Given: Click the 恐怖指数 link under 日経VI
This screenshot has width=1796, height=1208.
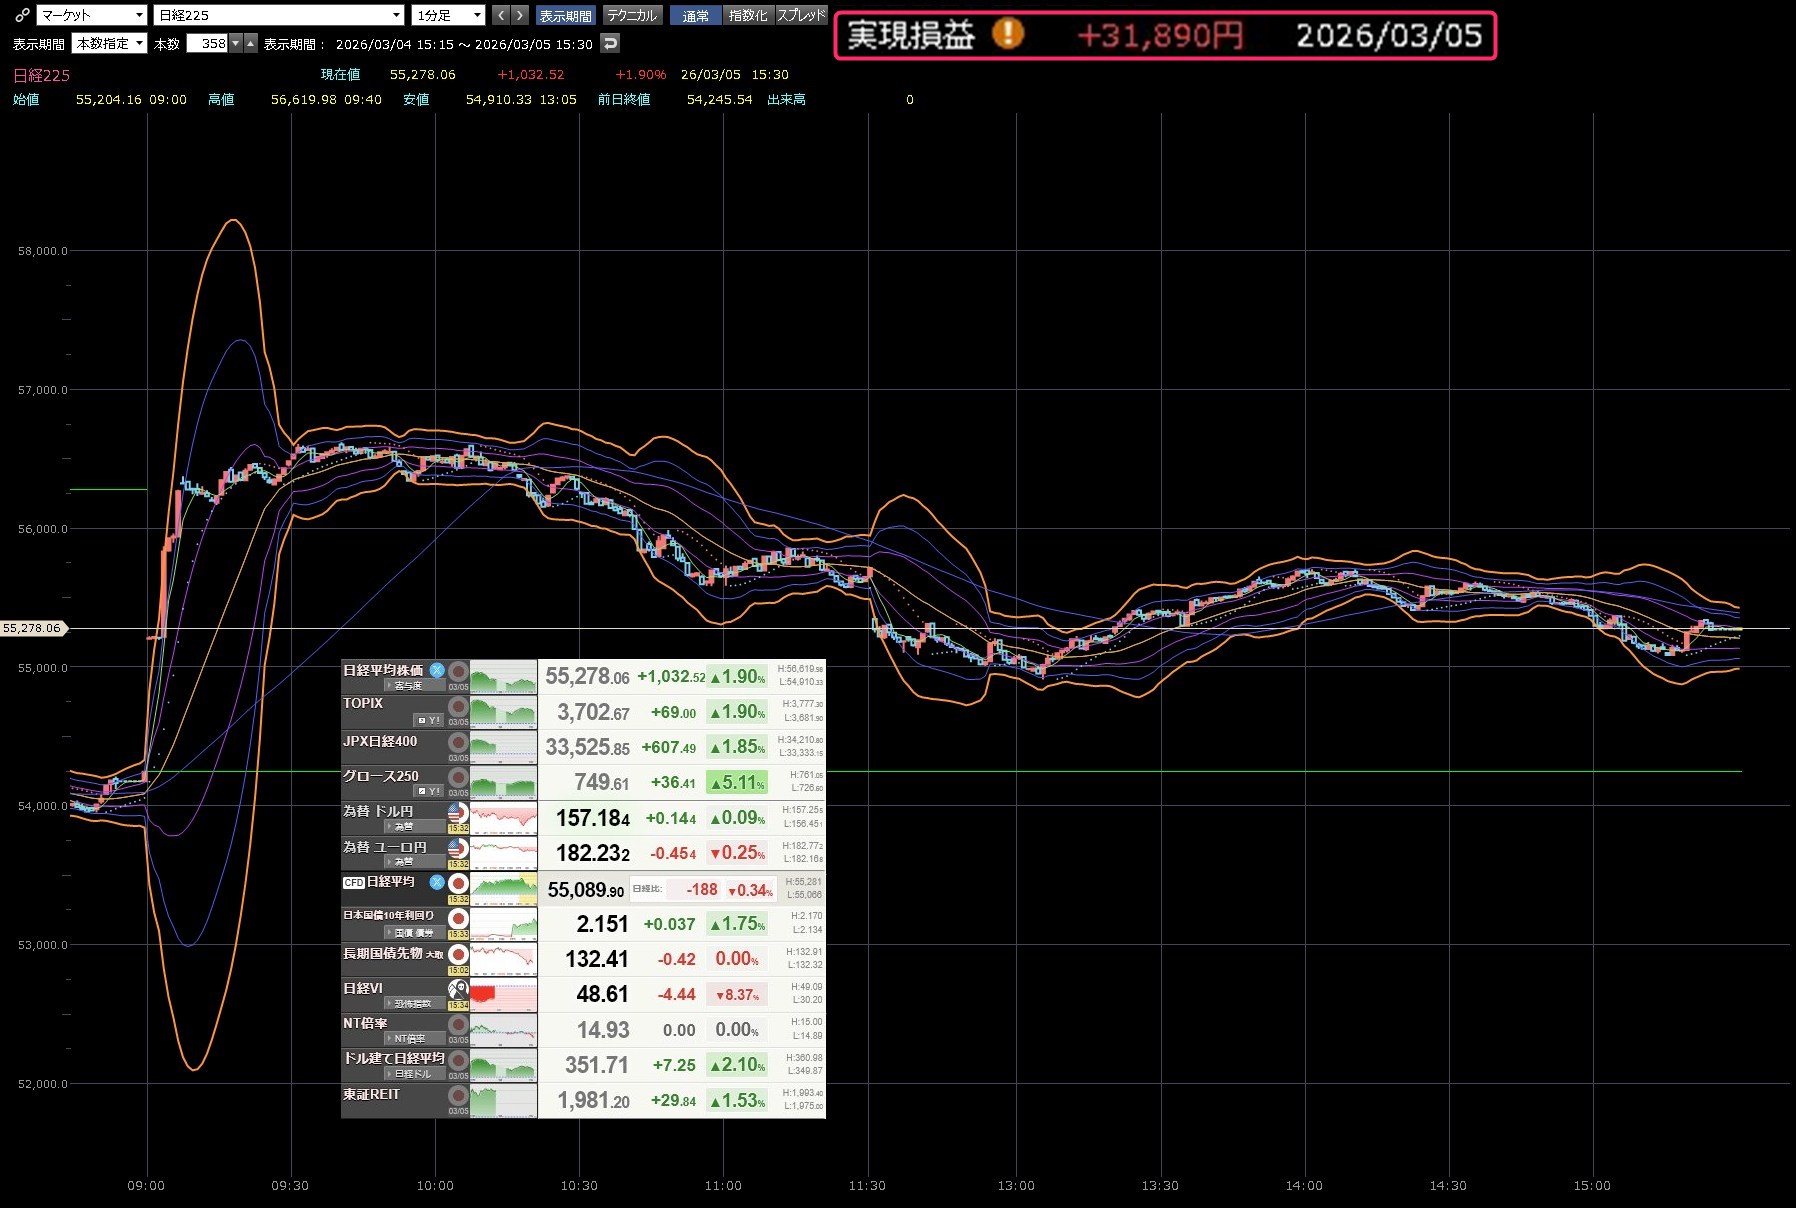Looking at the screenshot, I should [412, 1004].
